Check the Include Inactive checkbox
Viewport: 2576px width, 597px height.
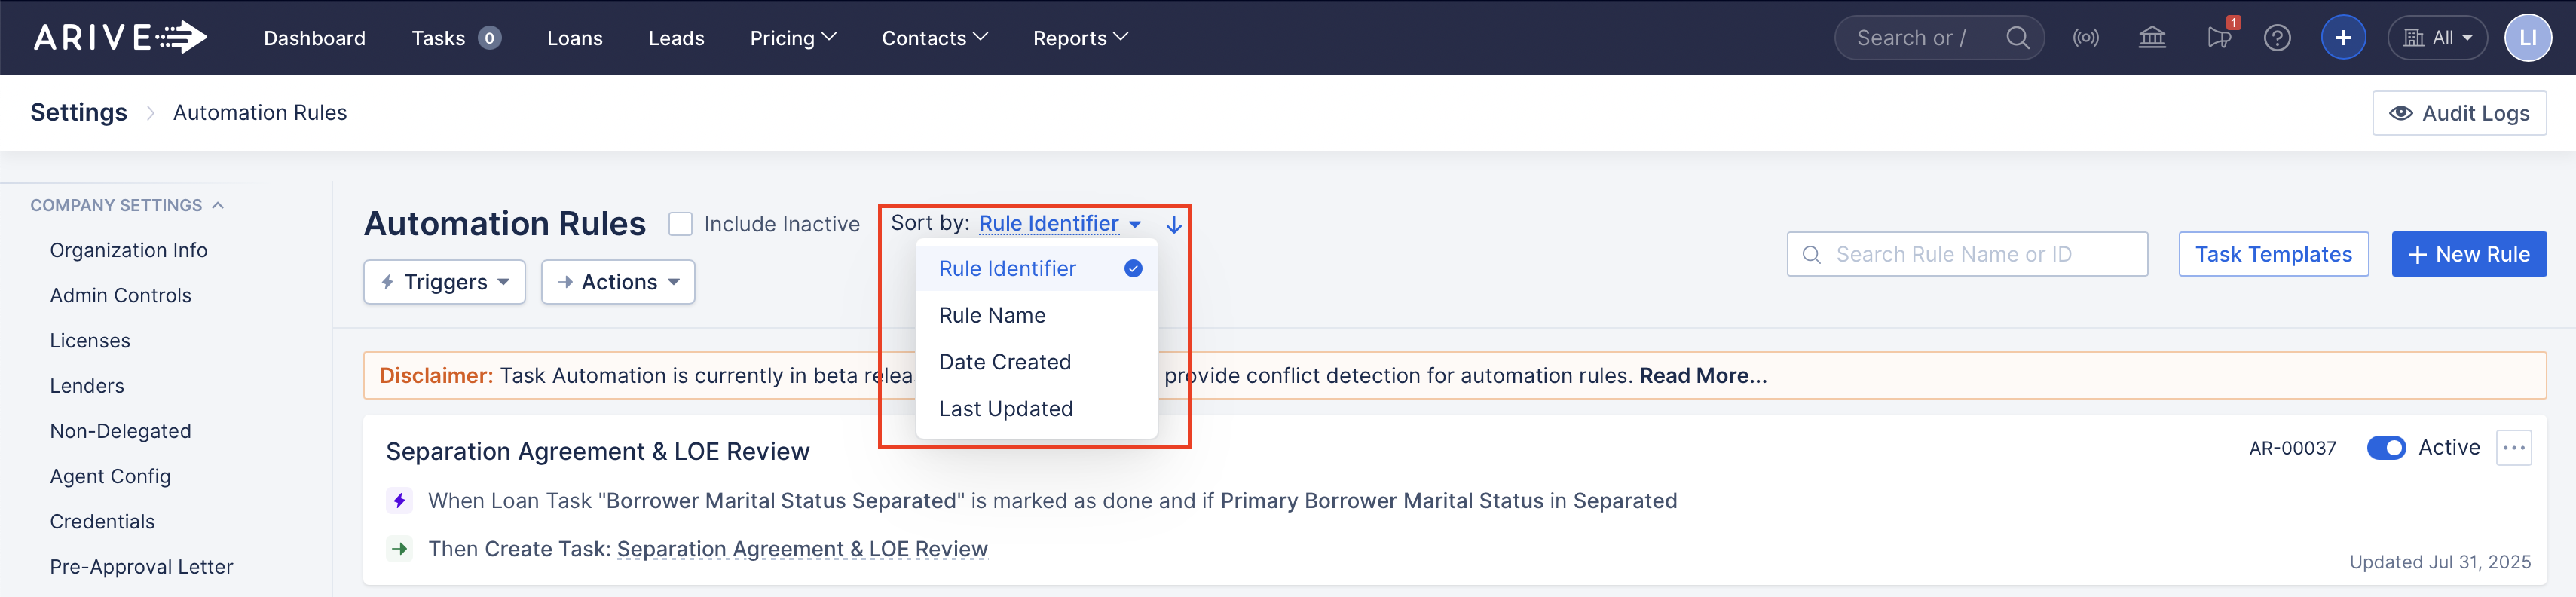click(x=680, y=224)
